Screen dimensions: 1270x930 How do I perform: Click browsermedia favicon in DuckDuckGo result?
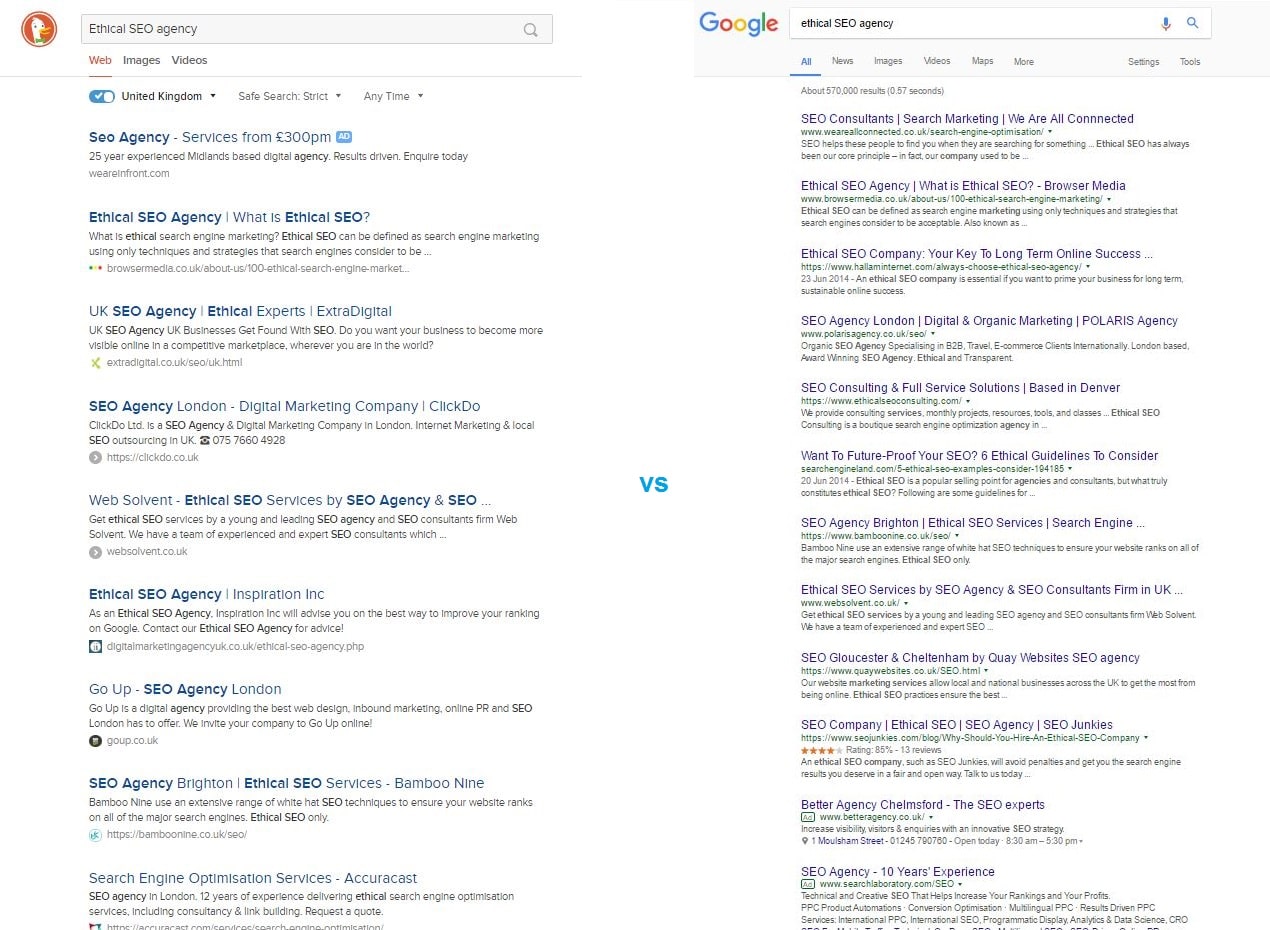tap(95, 268)
